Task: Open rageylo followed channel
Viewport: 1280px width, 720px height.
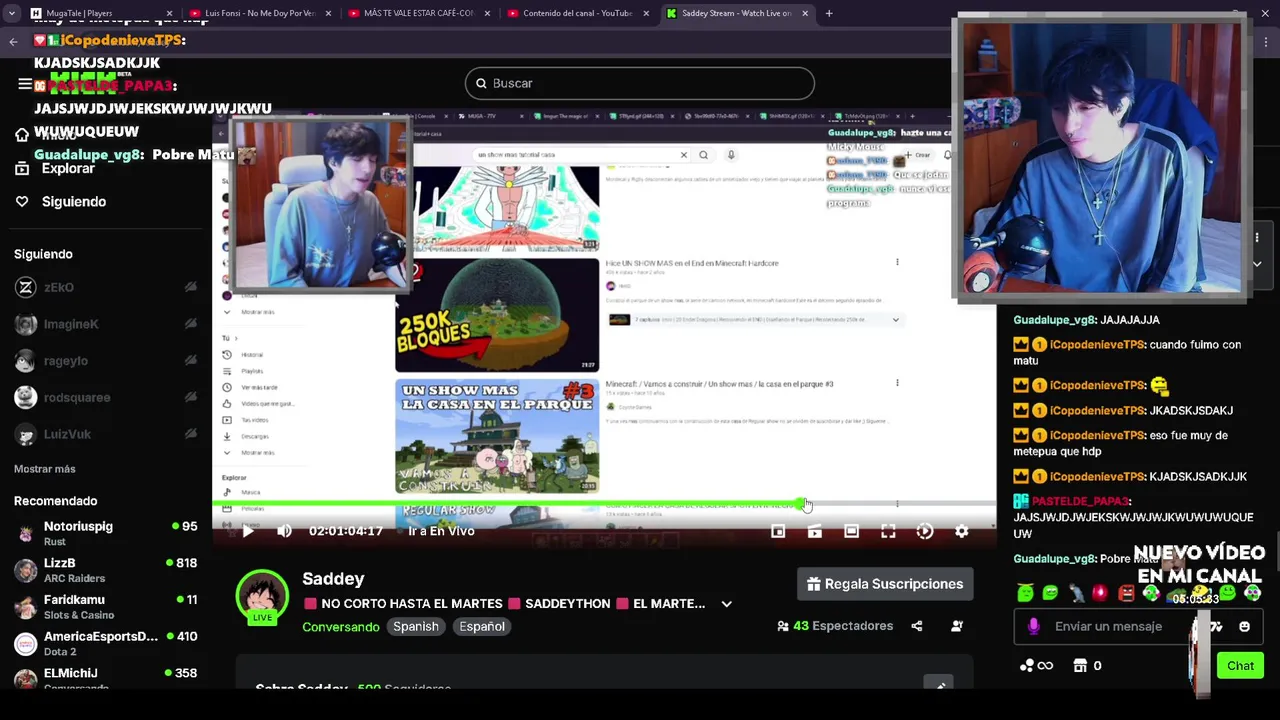Action: pyautogui.click(x=105, y=361)
